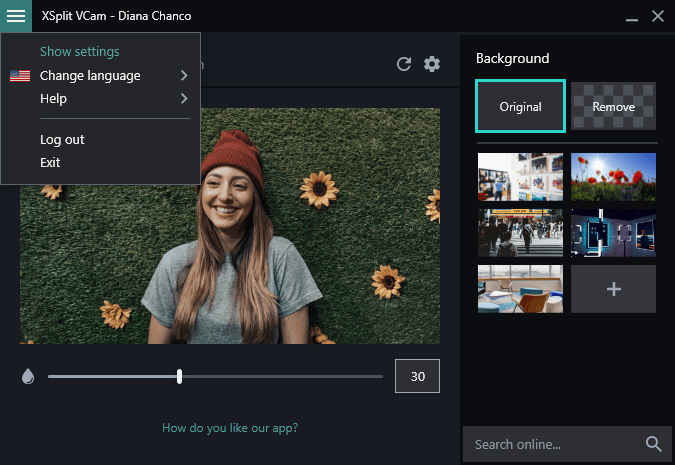
Task: Expand the Change language submenu arrow
Action: 184,76
